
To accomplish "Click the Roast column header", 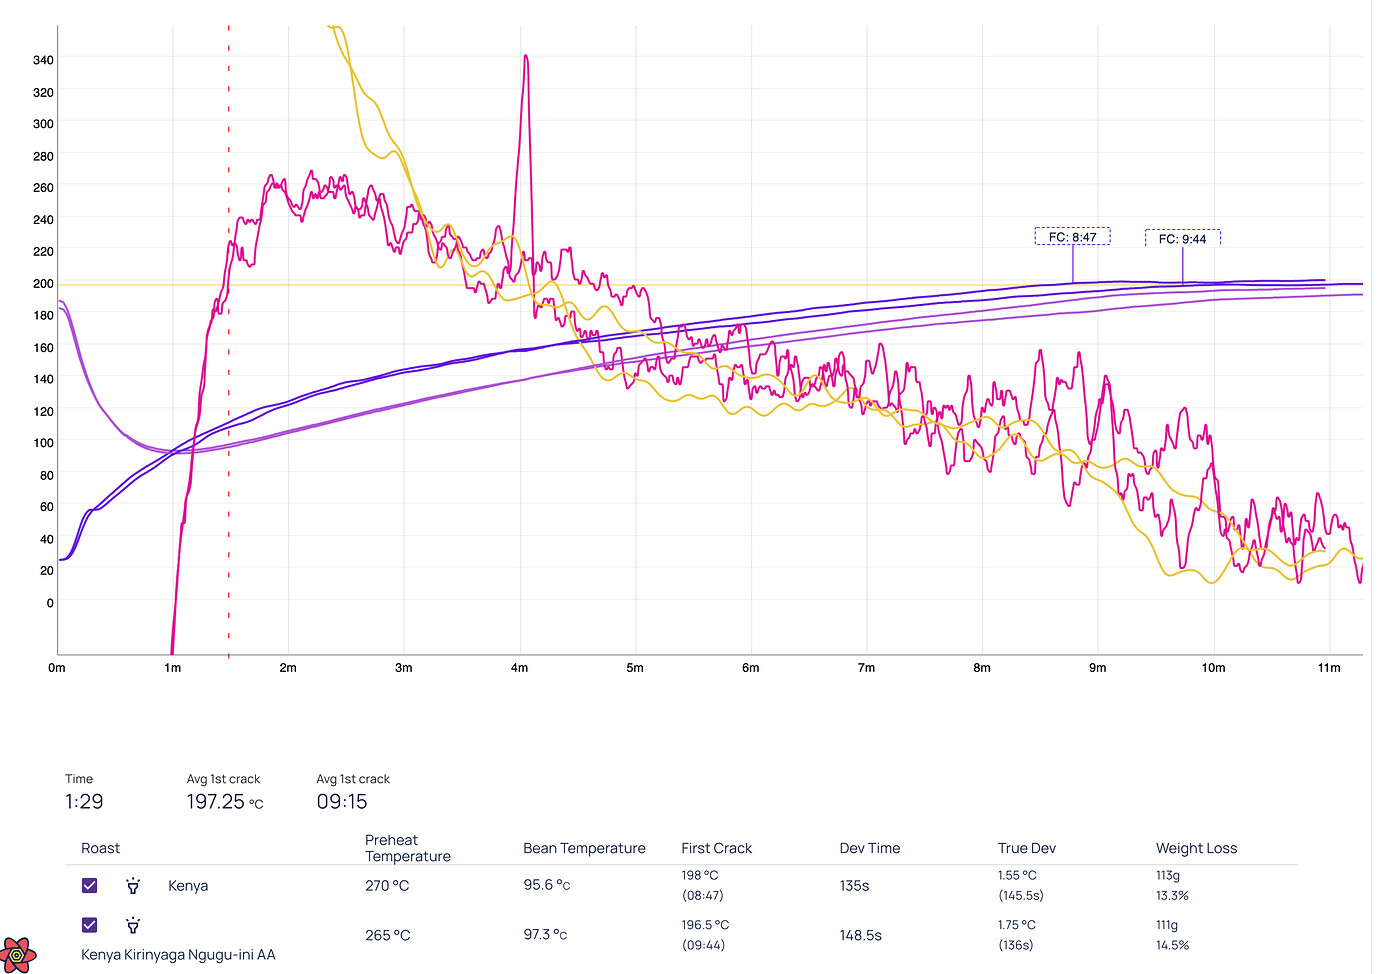I will 100,848.
